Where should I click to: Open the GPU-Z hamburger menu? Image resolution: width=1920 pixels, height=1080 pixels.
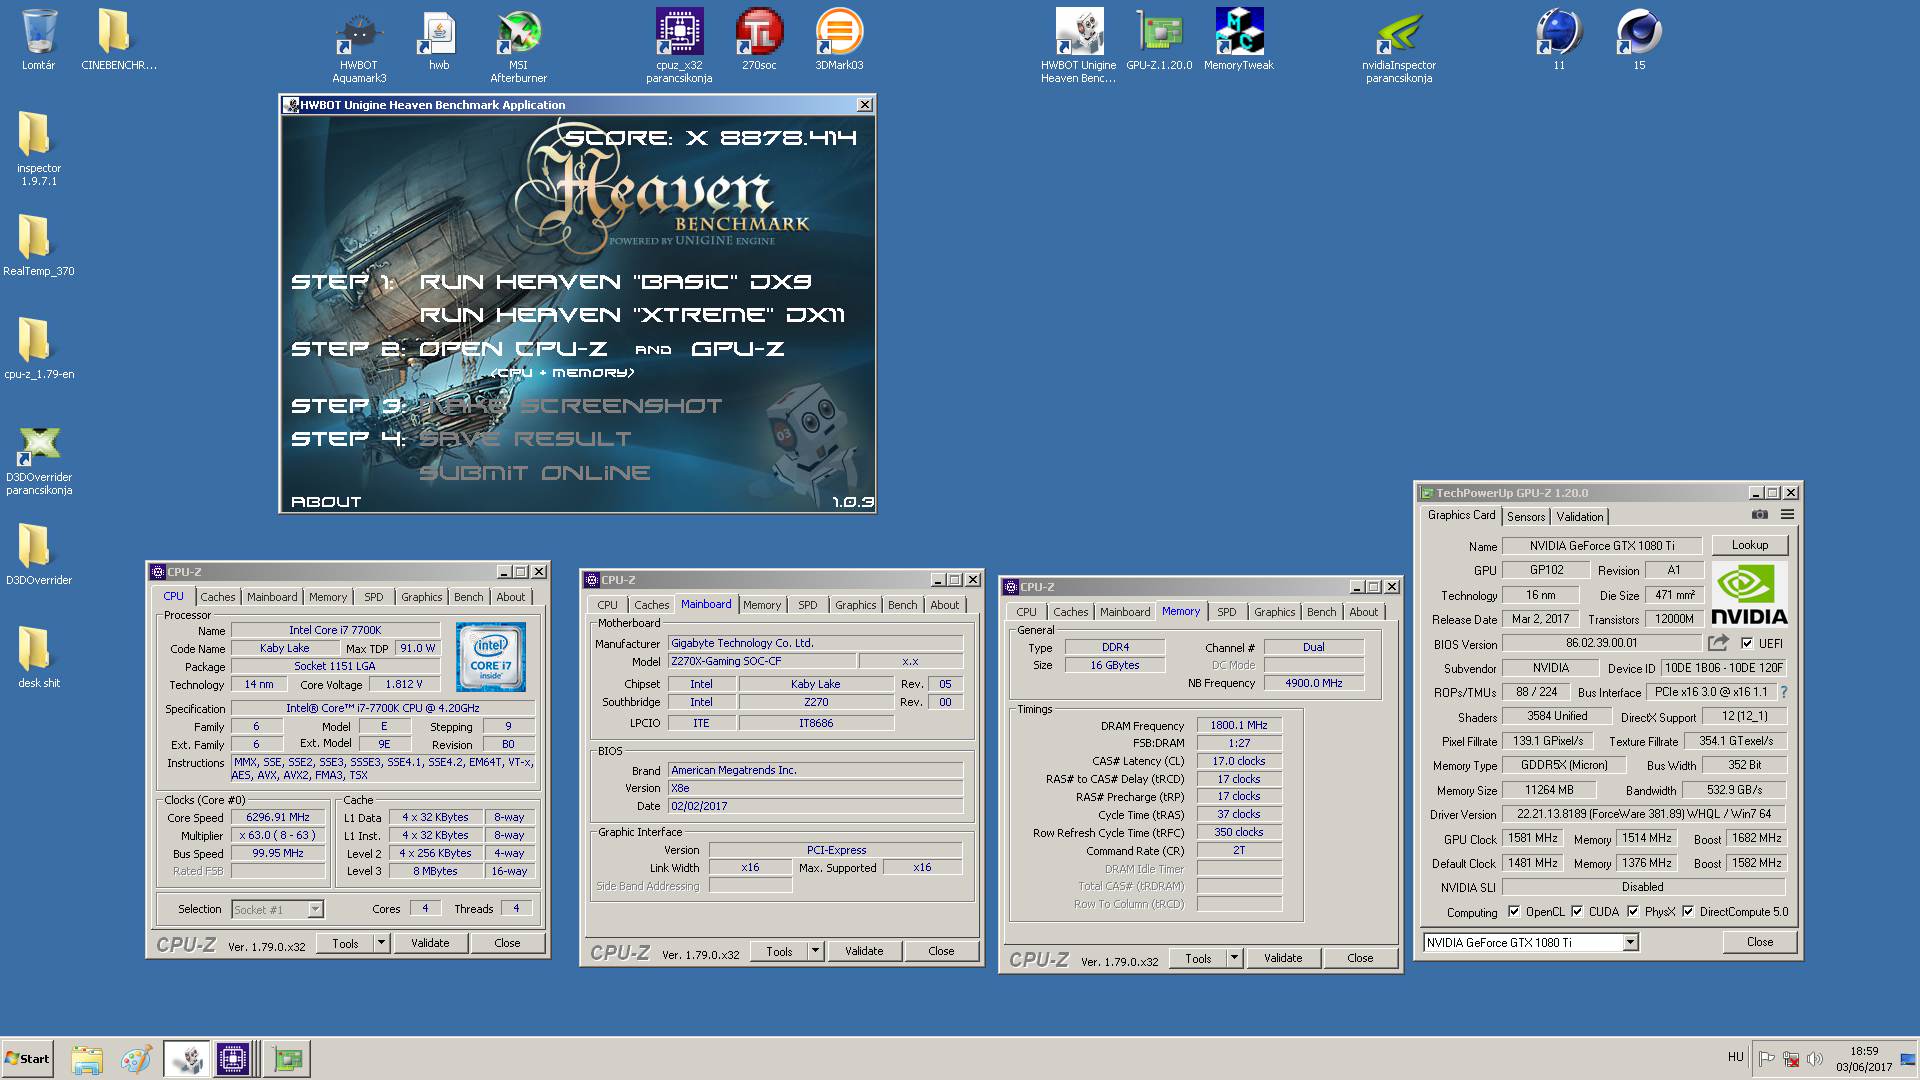[x=1787, y=515]
